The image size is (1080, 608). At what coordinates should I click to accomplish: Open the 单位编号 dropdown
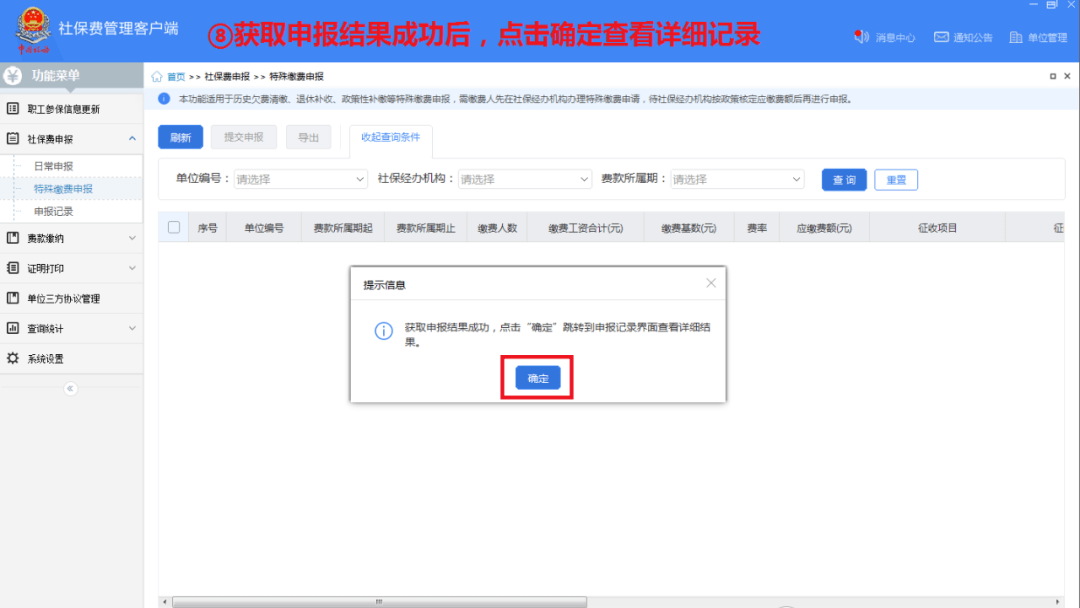[300, 180]
